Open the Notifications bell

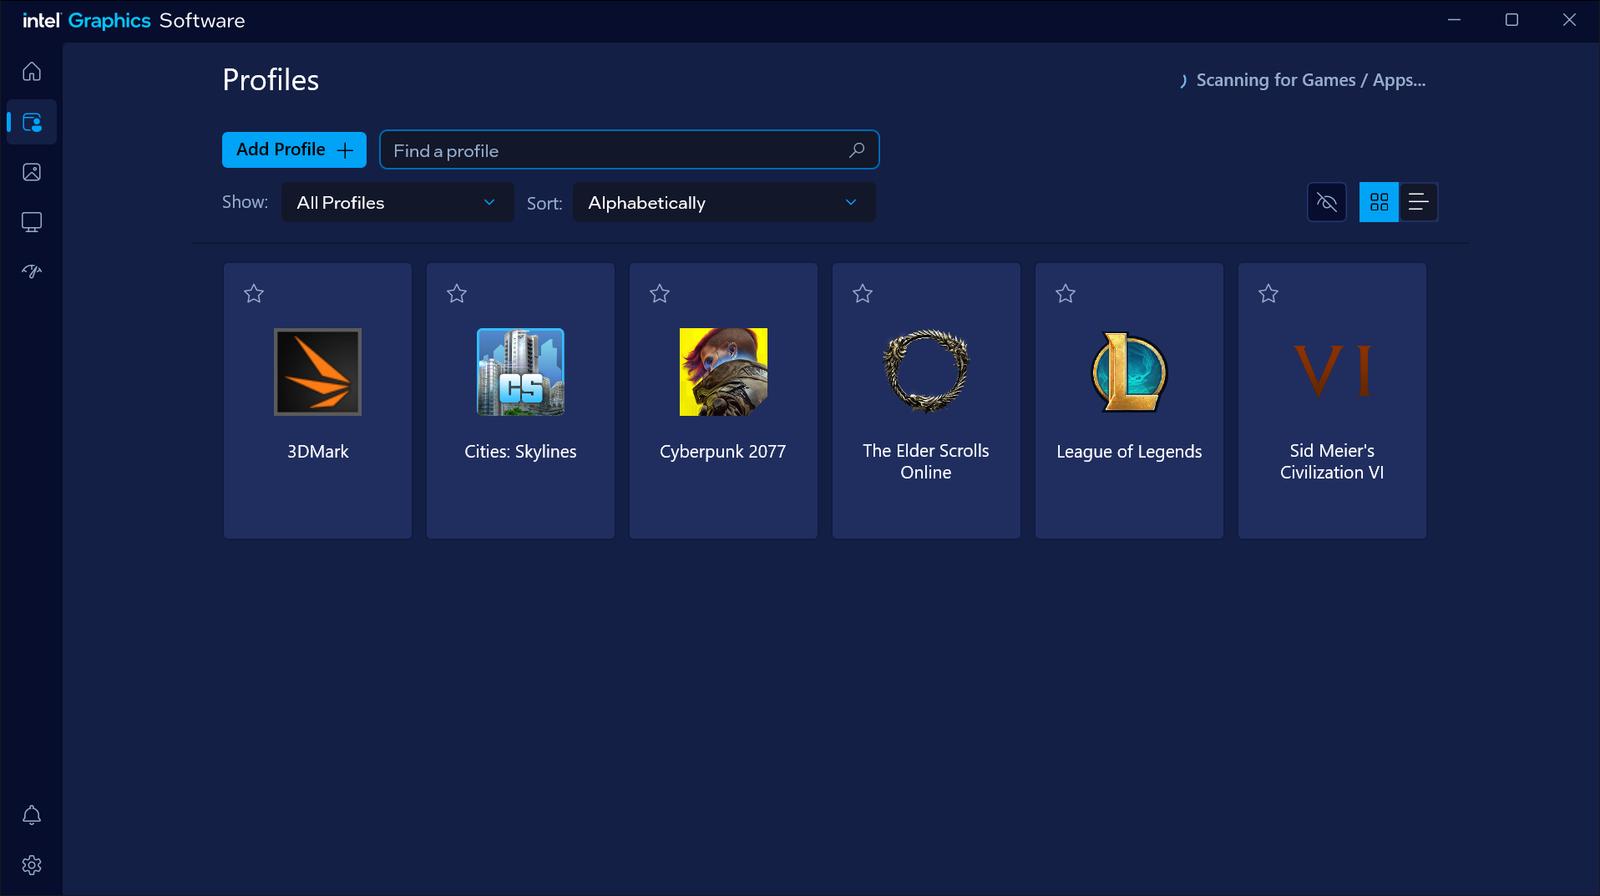[x=32, y=815]
